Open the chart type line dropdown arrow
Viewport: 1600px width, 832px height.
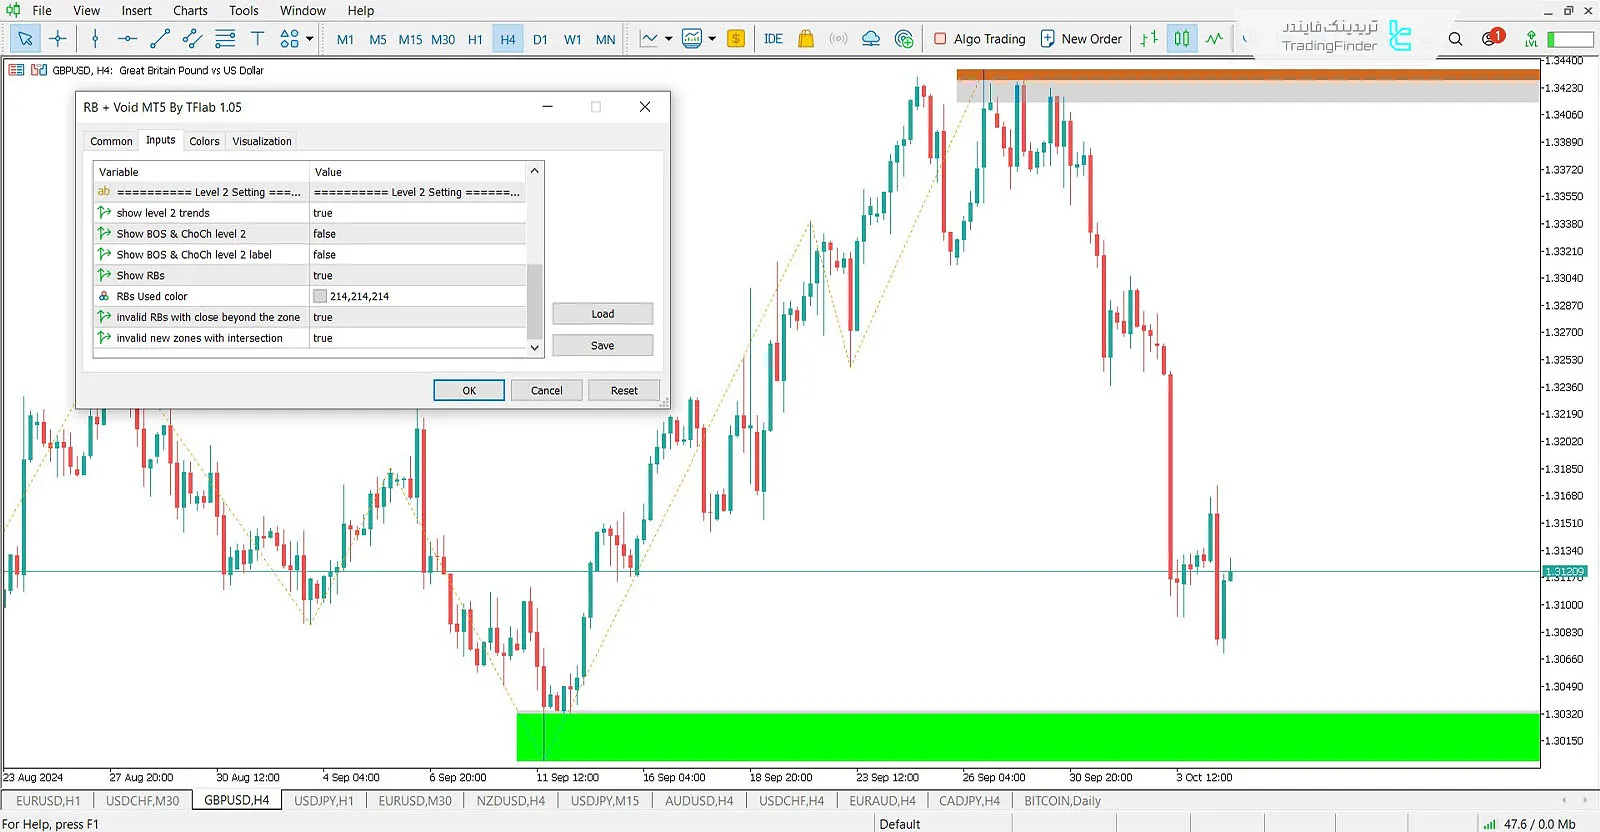point(668,39)
